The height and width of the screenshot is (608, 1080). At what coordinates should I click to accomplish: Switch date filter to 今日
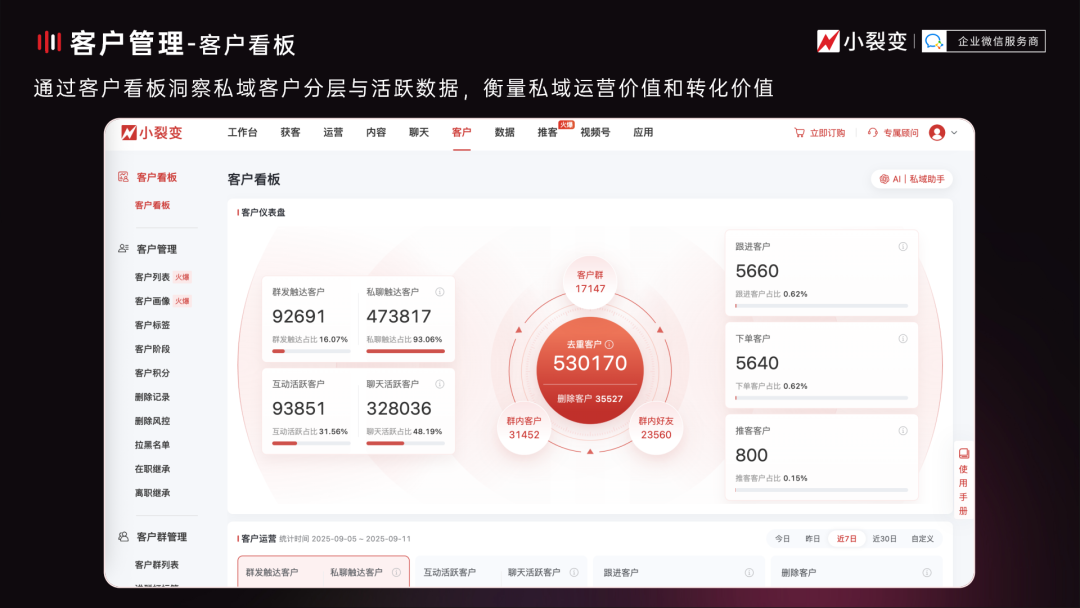click(781, 537)
